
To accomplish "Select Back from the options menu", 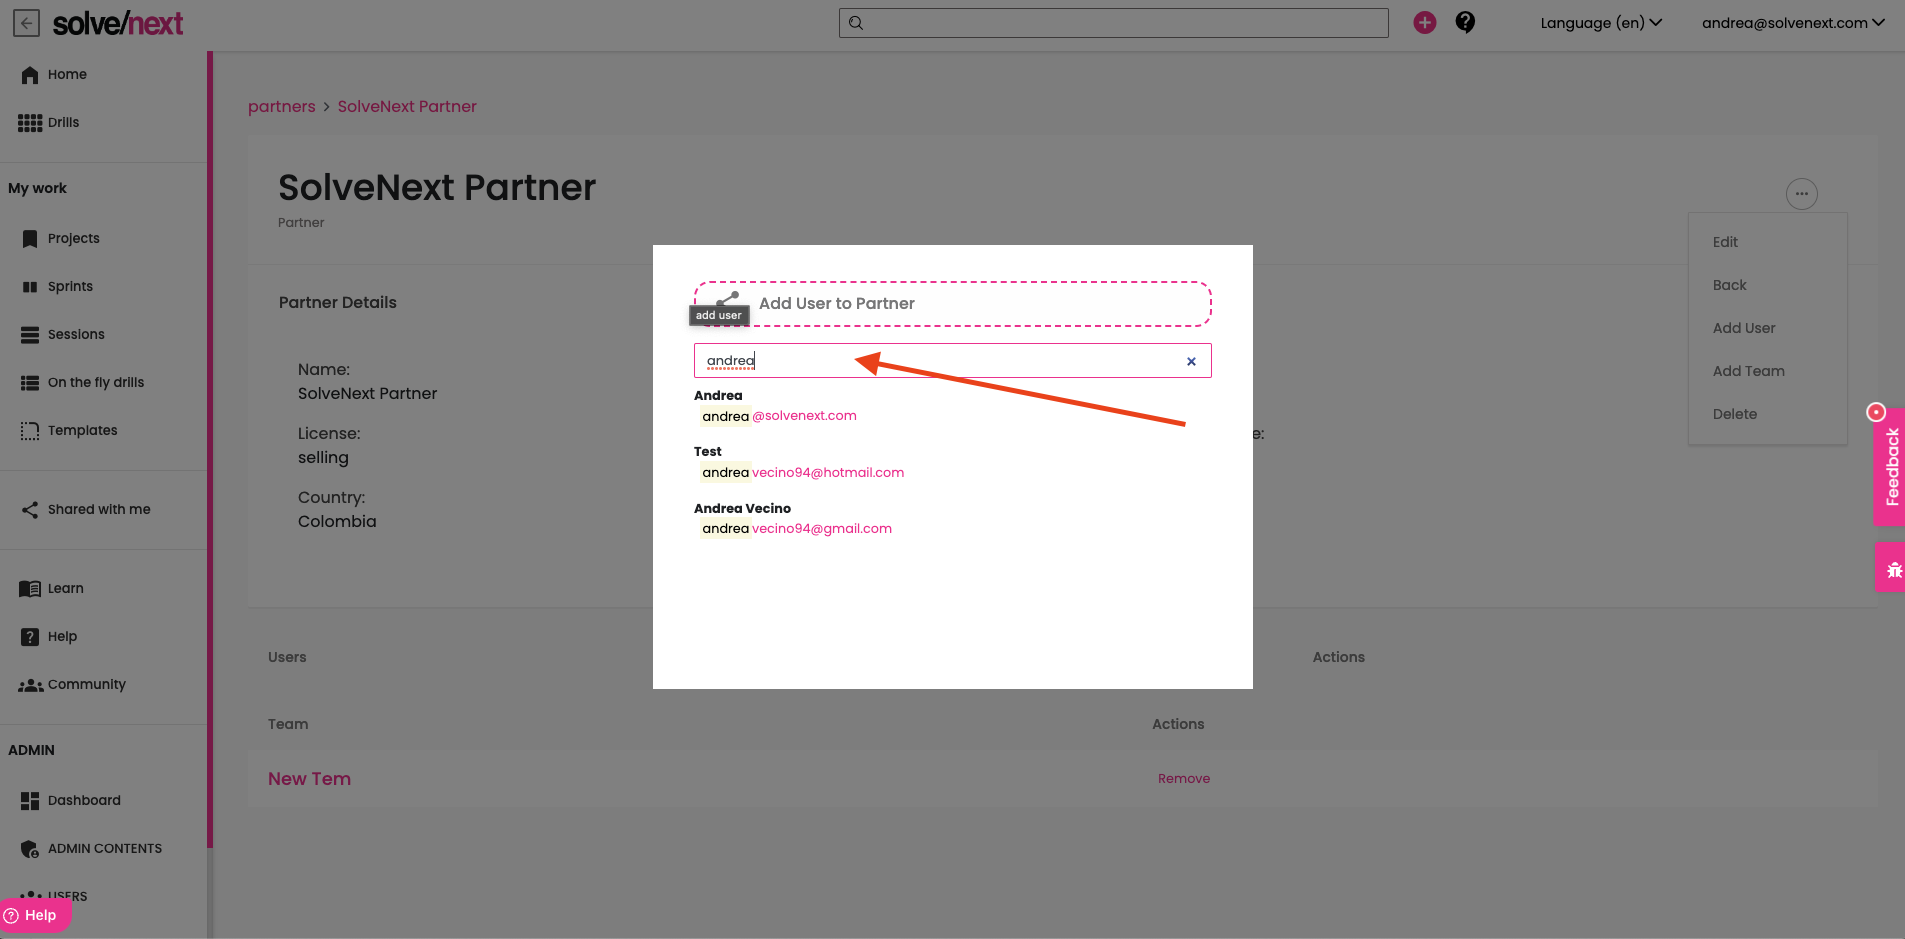I will pos(1729,285).
